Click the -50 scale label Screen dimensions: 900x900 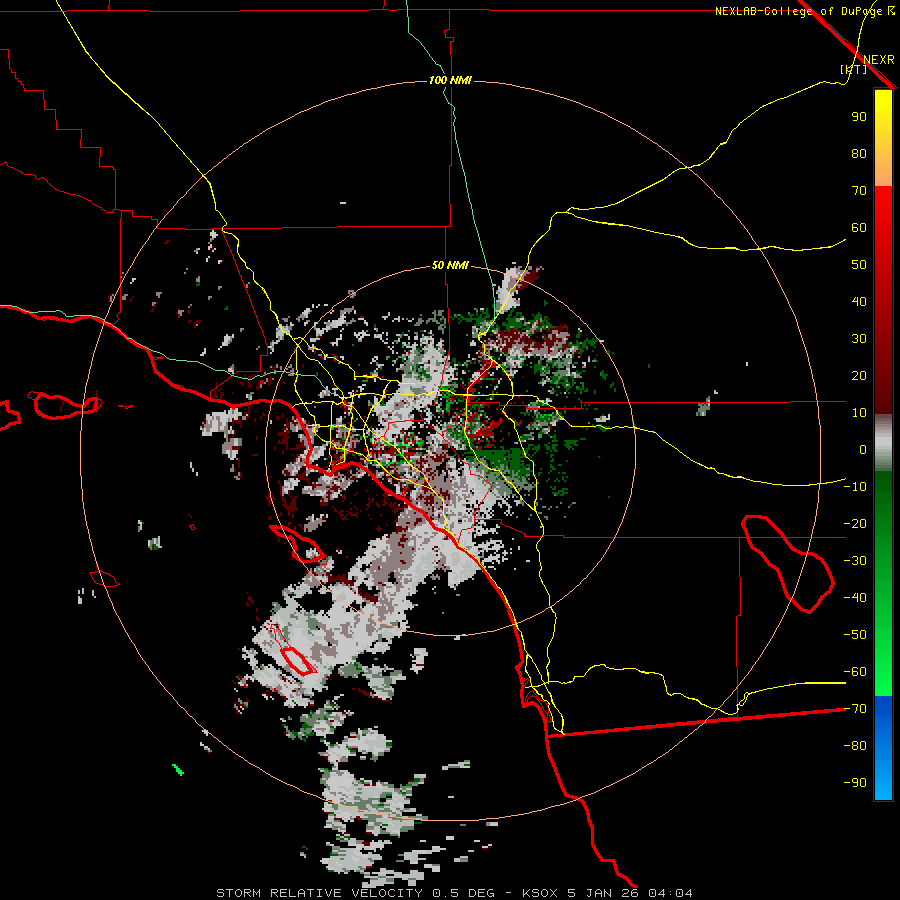pyautogui.click(x=855, y=635)
